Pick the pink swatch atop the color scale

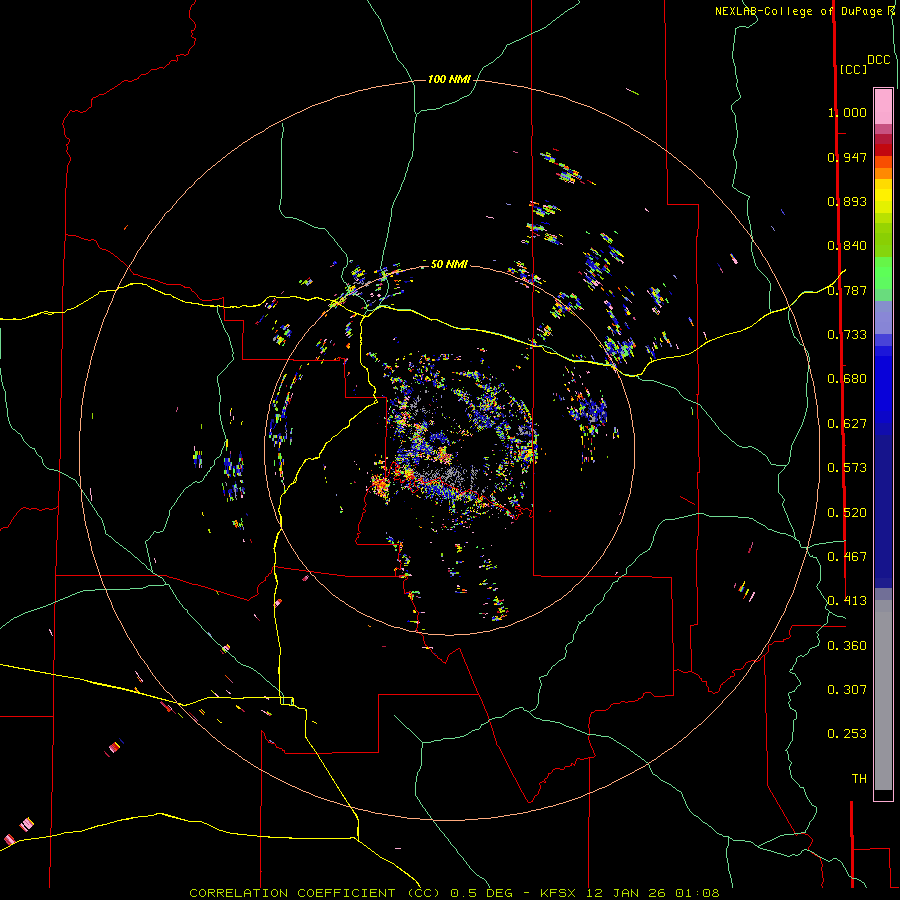click(x=883, y=106)
